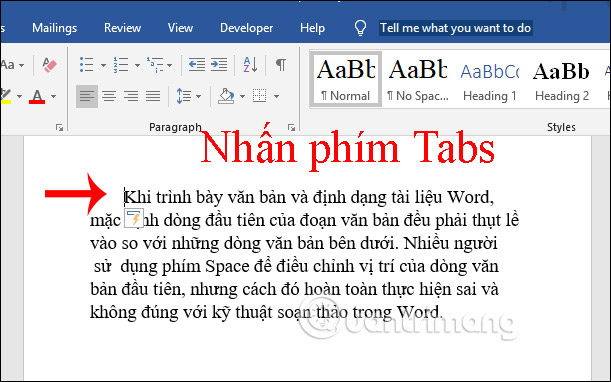The width and height of the screenshot is (611, 382).
Task: Click the Tell me lightbulb icon
Action: tap(360, 28)
